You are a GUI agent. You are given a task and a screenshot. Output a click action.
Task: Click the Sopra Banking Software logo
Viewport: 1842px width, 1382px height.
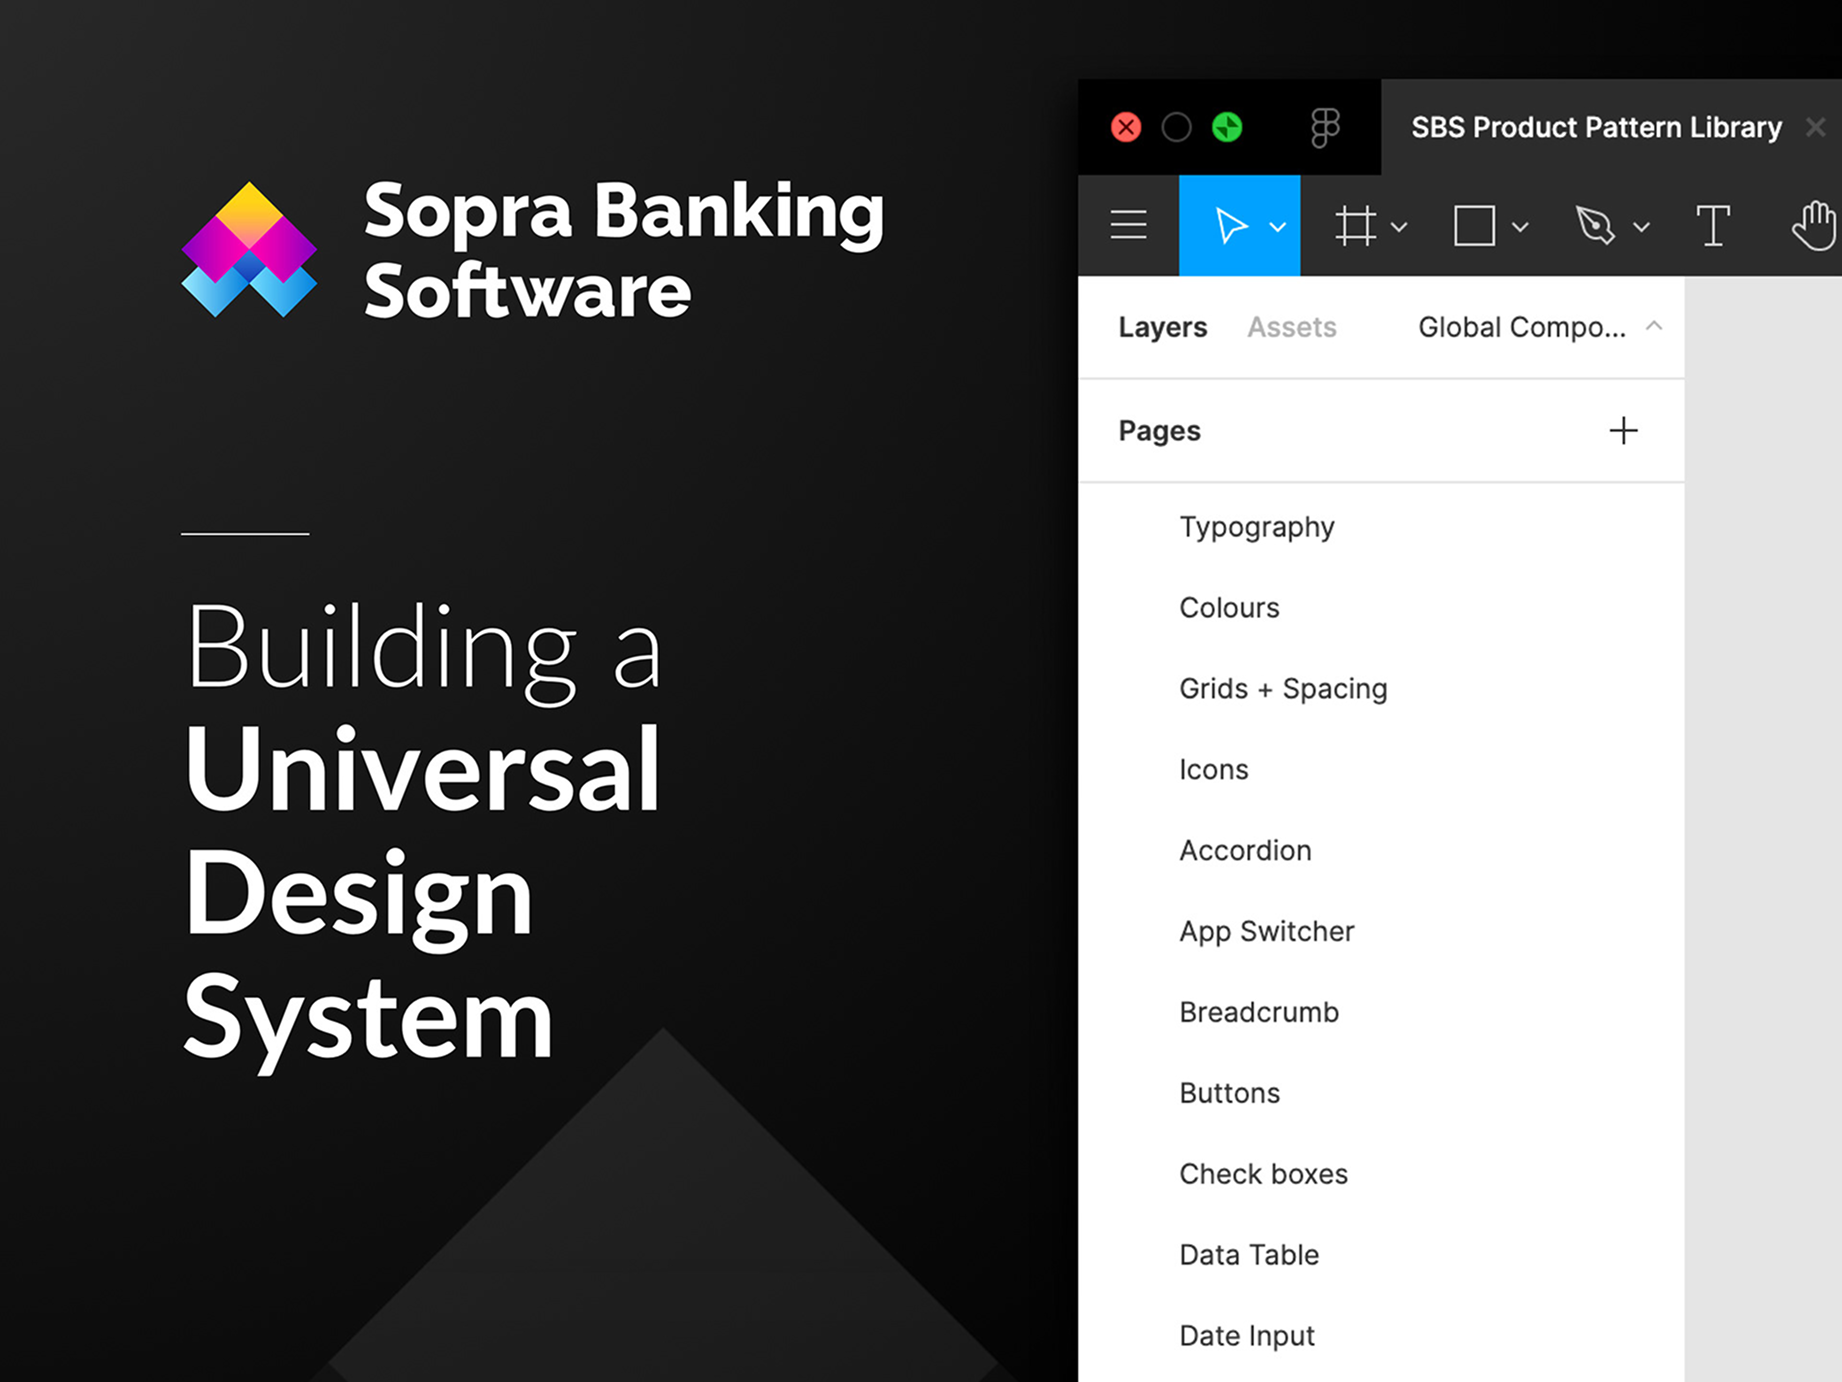click(533, 250)
